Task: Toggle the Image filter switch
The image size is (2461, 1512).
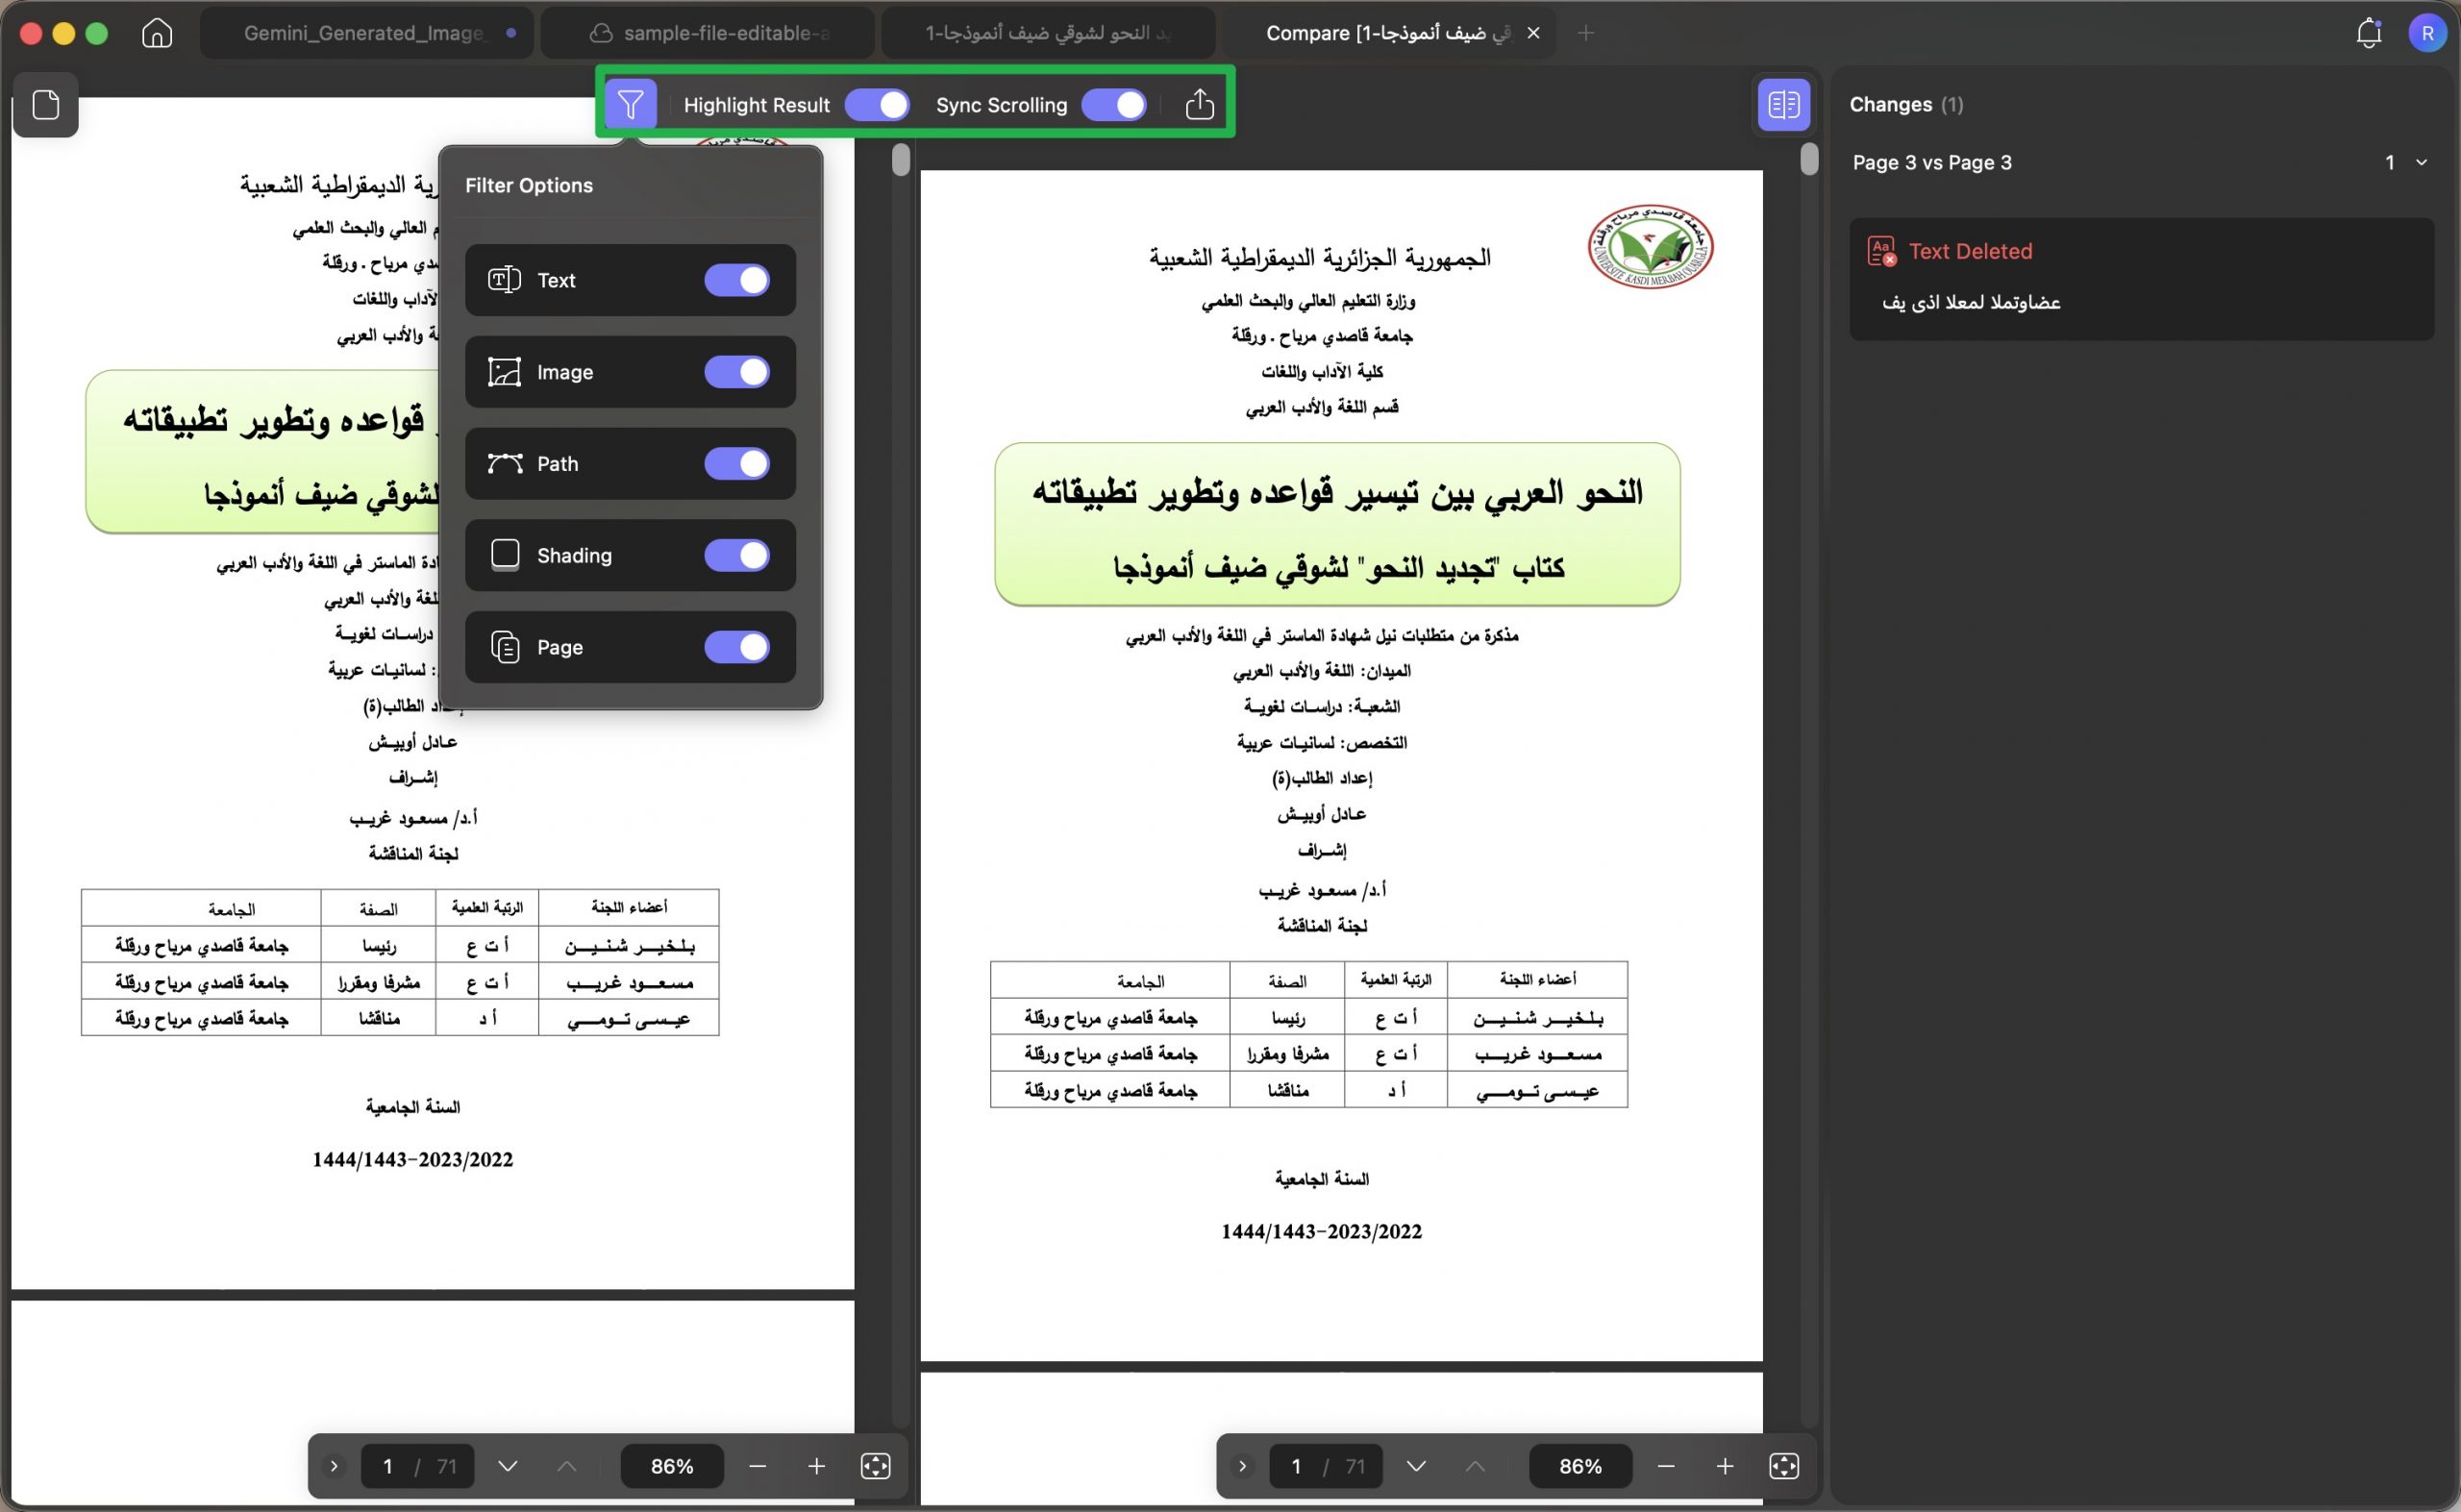Action: tap(737, 372)
